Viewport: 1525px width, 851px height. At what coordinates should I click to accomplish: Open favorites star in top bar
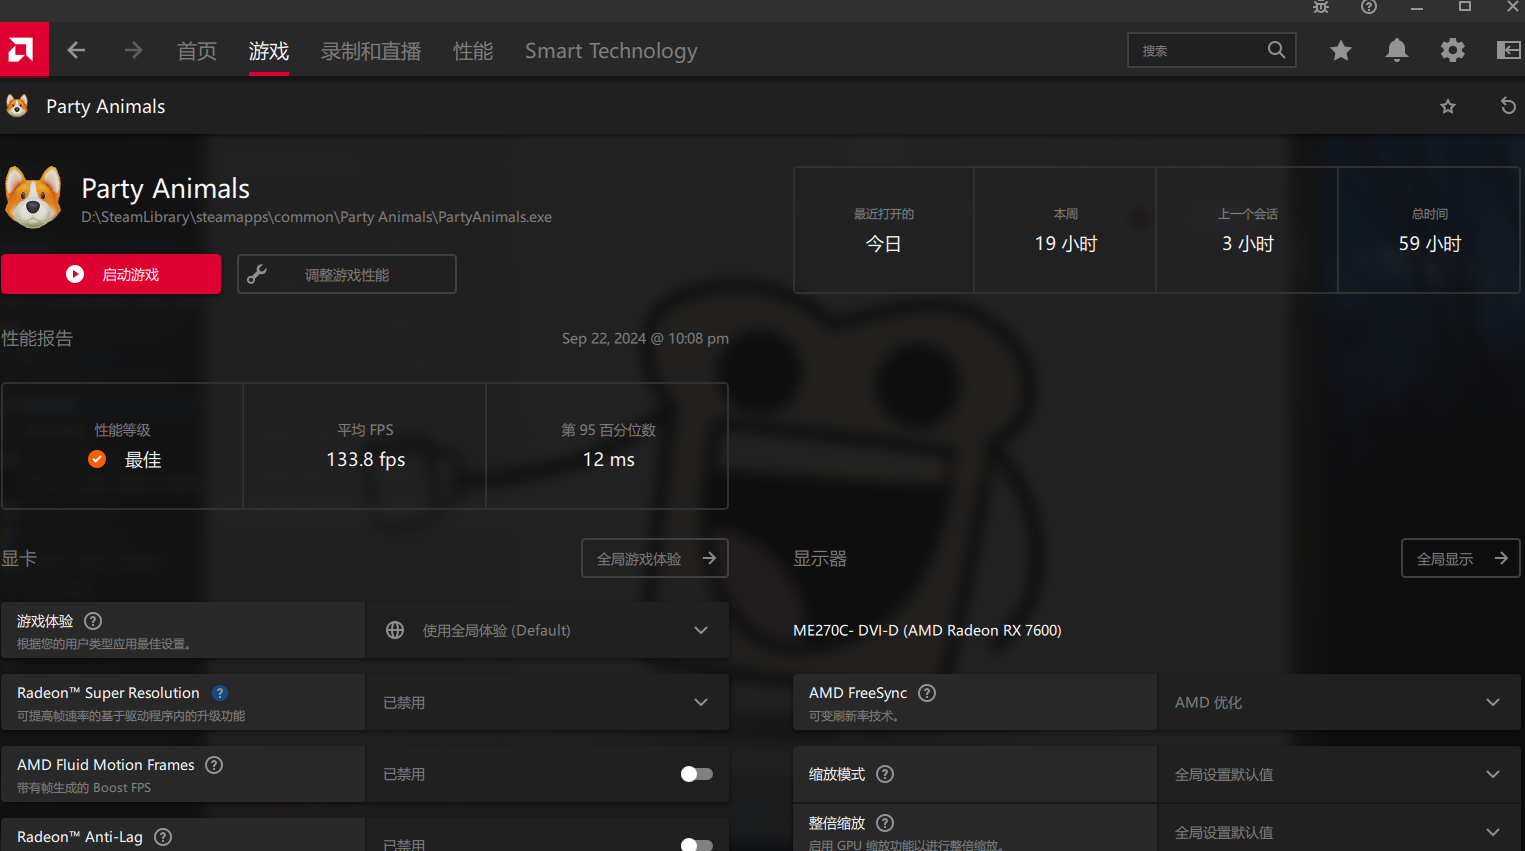point(1341,50)
